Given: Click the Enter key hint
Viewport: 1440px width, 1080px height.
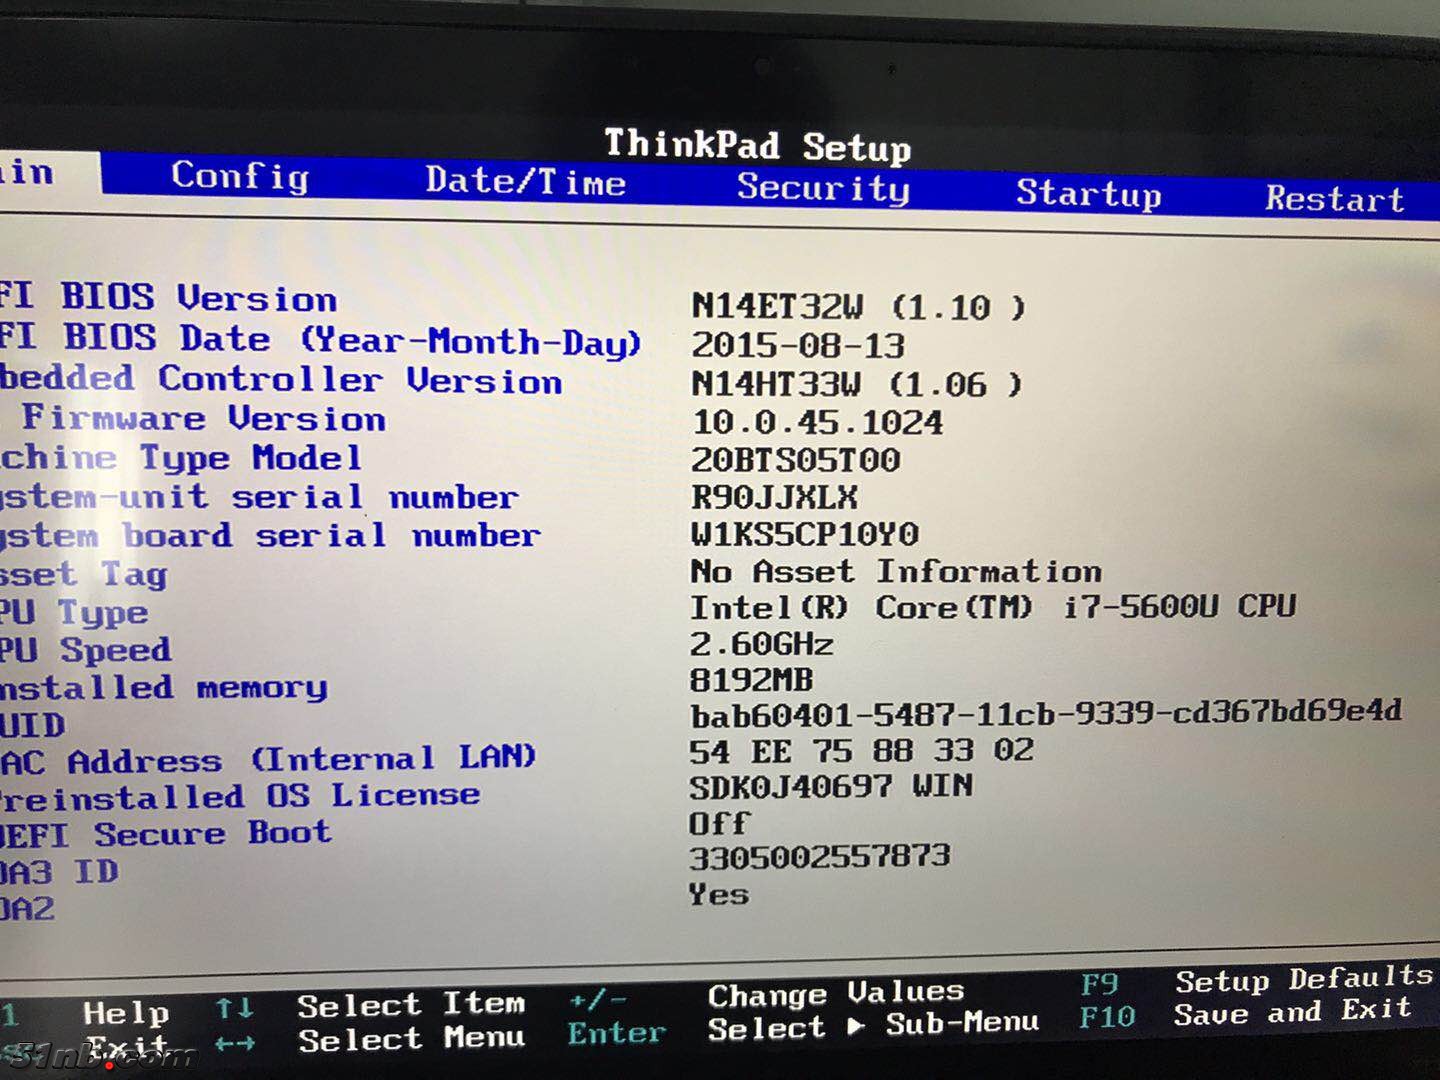Looking at the screenshot, I should (x=616, y=1033).
